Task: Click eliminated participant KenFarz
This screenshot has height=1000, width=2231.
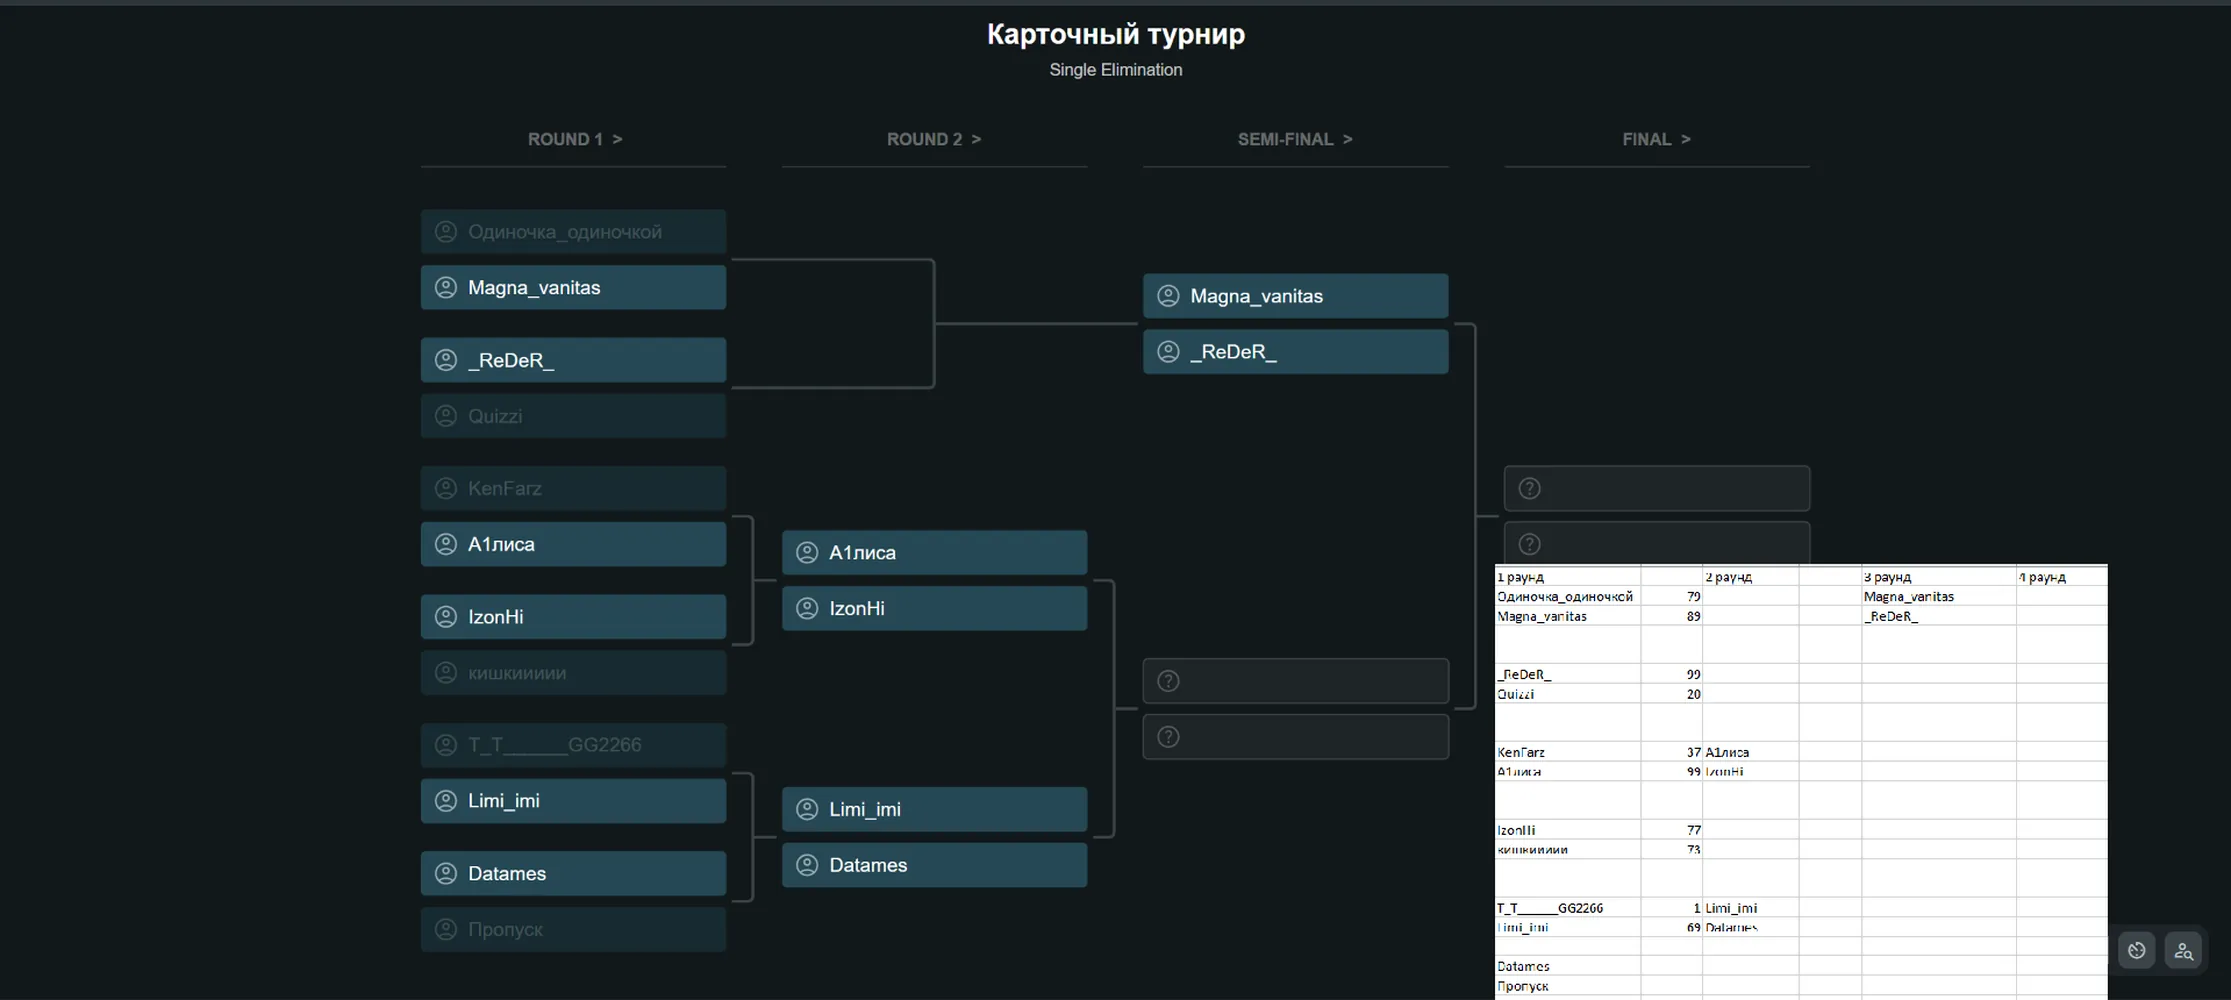Action: tap(573, 488)
